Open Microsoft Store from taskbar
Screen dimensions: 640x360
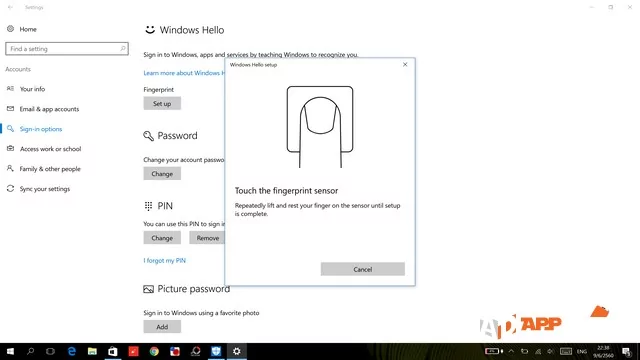tap(113, 351)
